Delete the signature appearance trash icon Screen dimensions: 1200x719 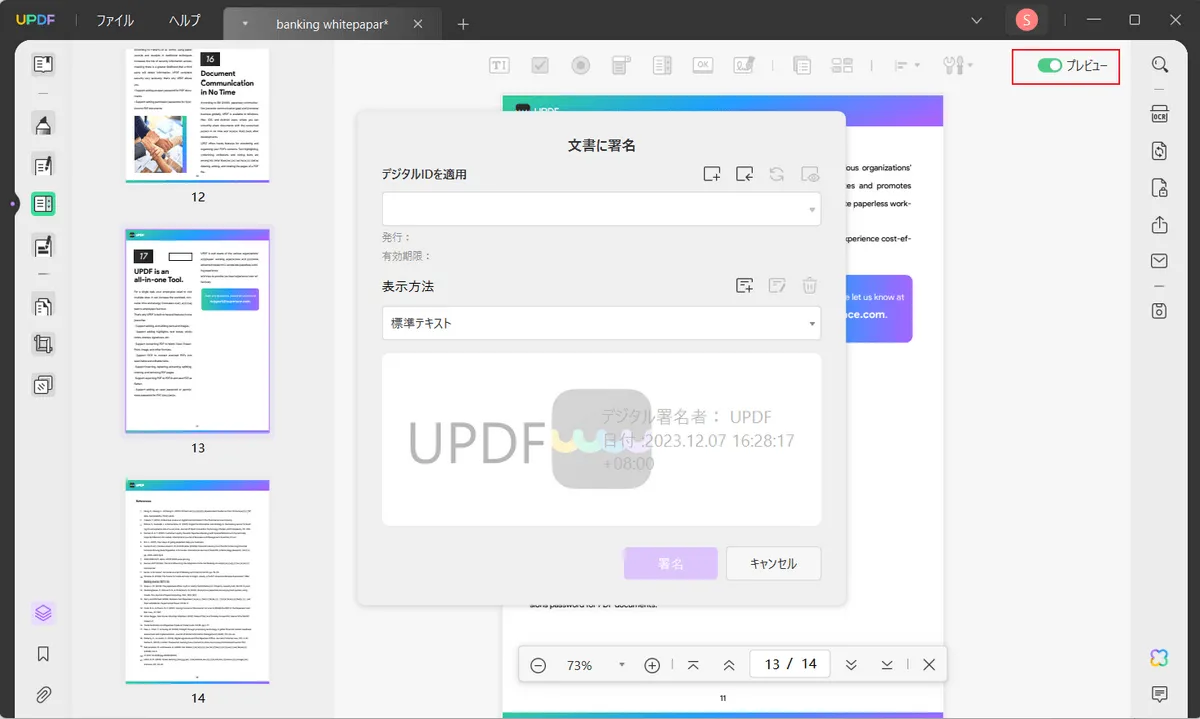point(810,286)
